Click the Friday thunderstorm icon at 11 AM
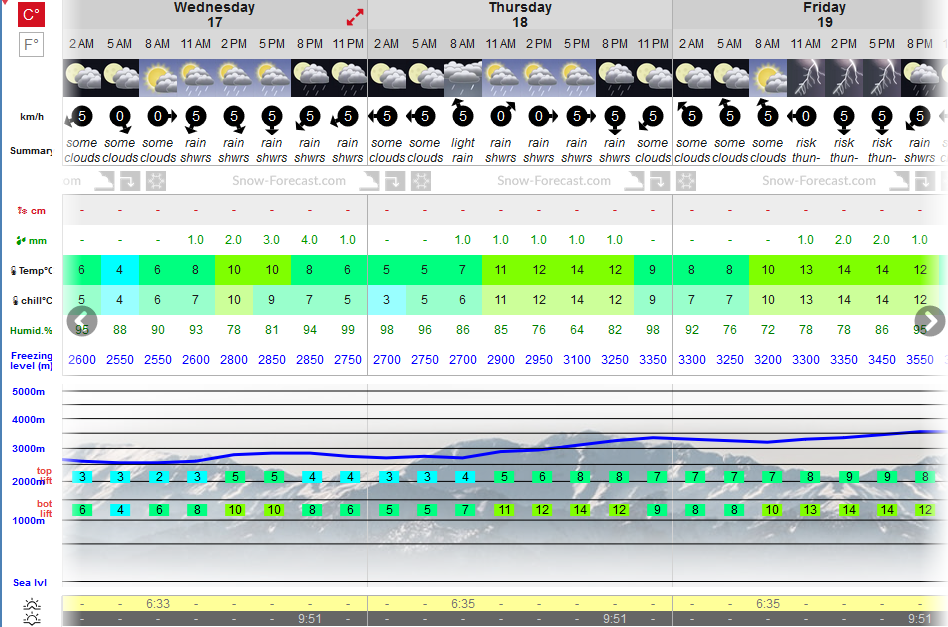 [x=805, y=78]
